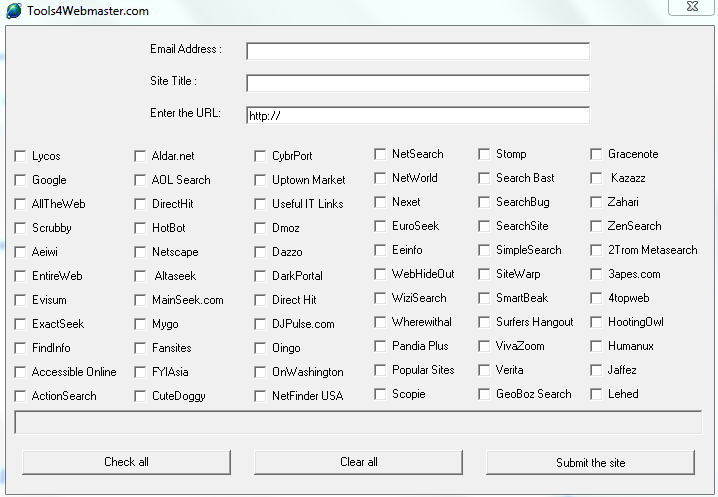This screenshot has width=718, height=497.
Task: Click into the Site Title field
Action: (x=418, y=83)
